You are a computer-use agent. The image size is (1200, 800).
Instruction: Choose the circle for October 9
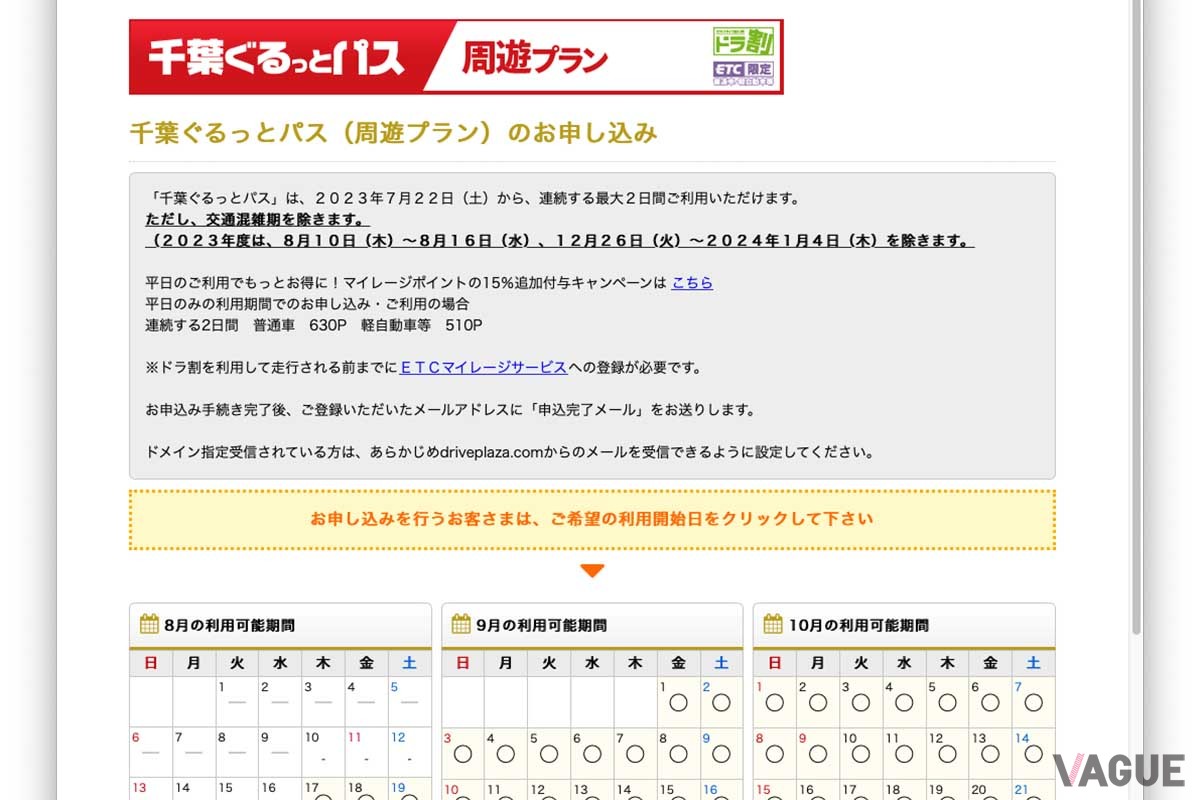pyautogui.click(x=817, y=753)
